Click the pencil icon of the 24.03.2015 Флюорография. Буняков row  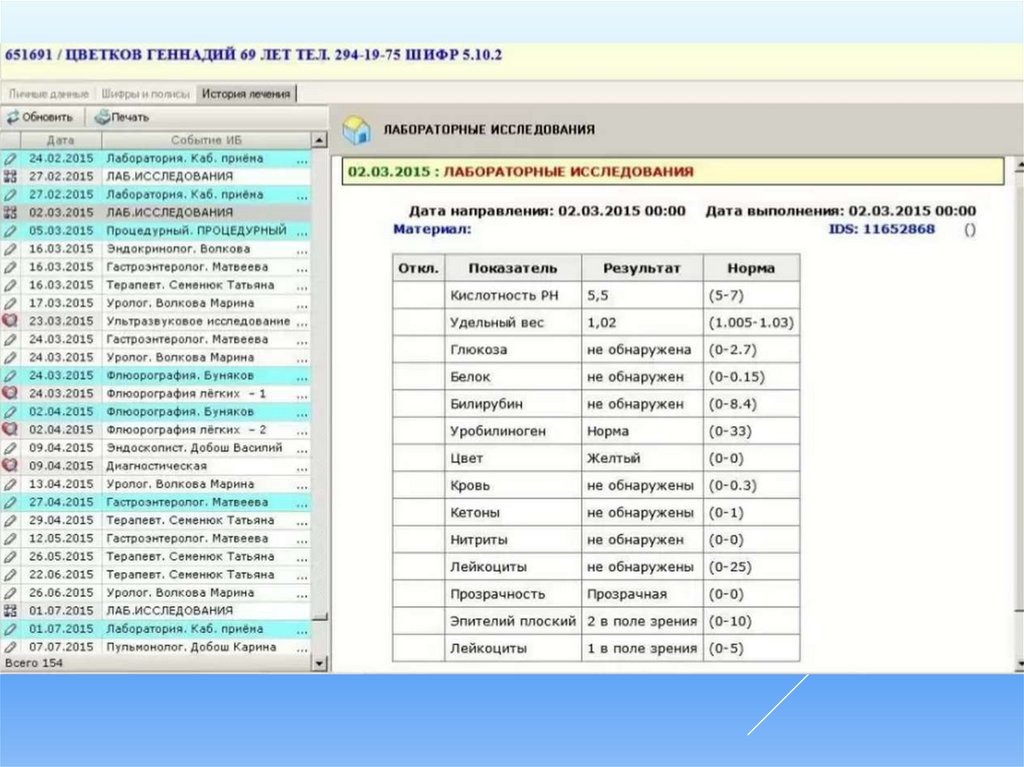tap(10, 376)
